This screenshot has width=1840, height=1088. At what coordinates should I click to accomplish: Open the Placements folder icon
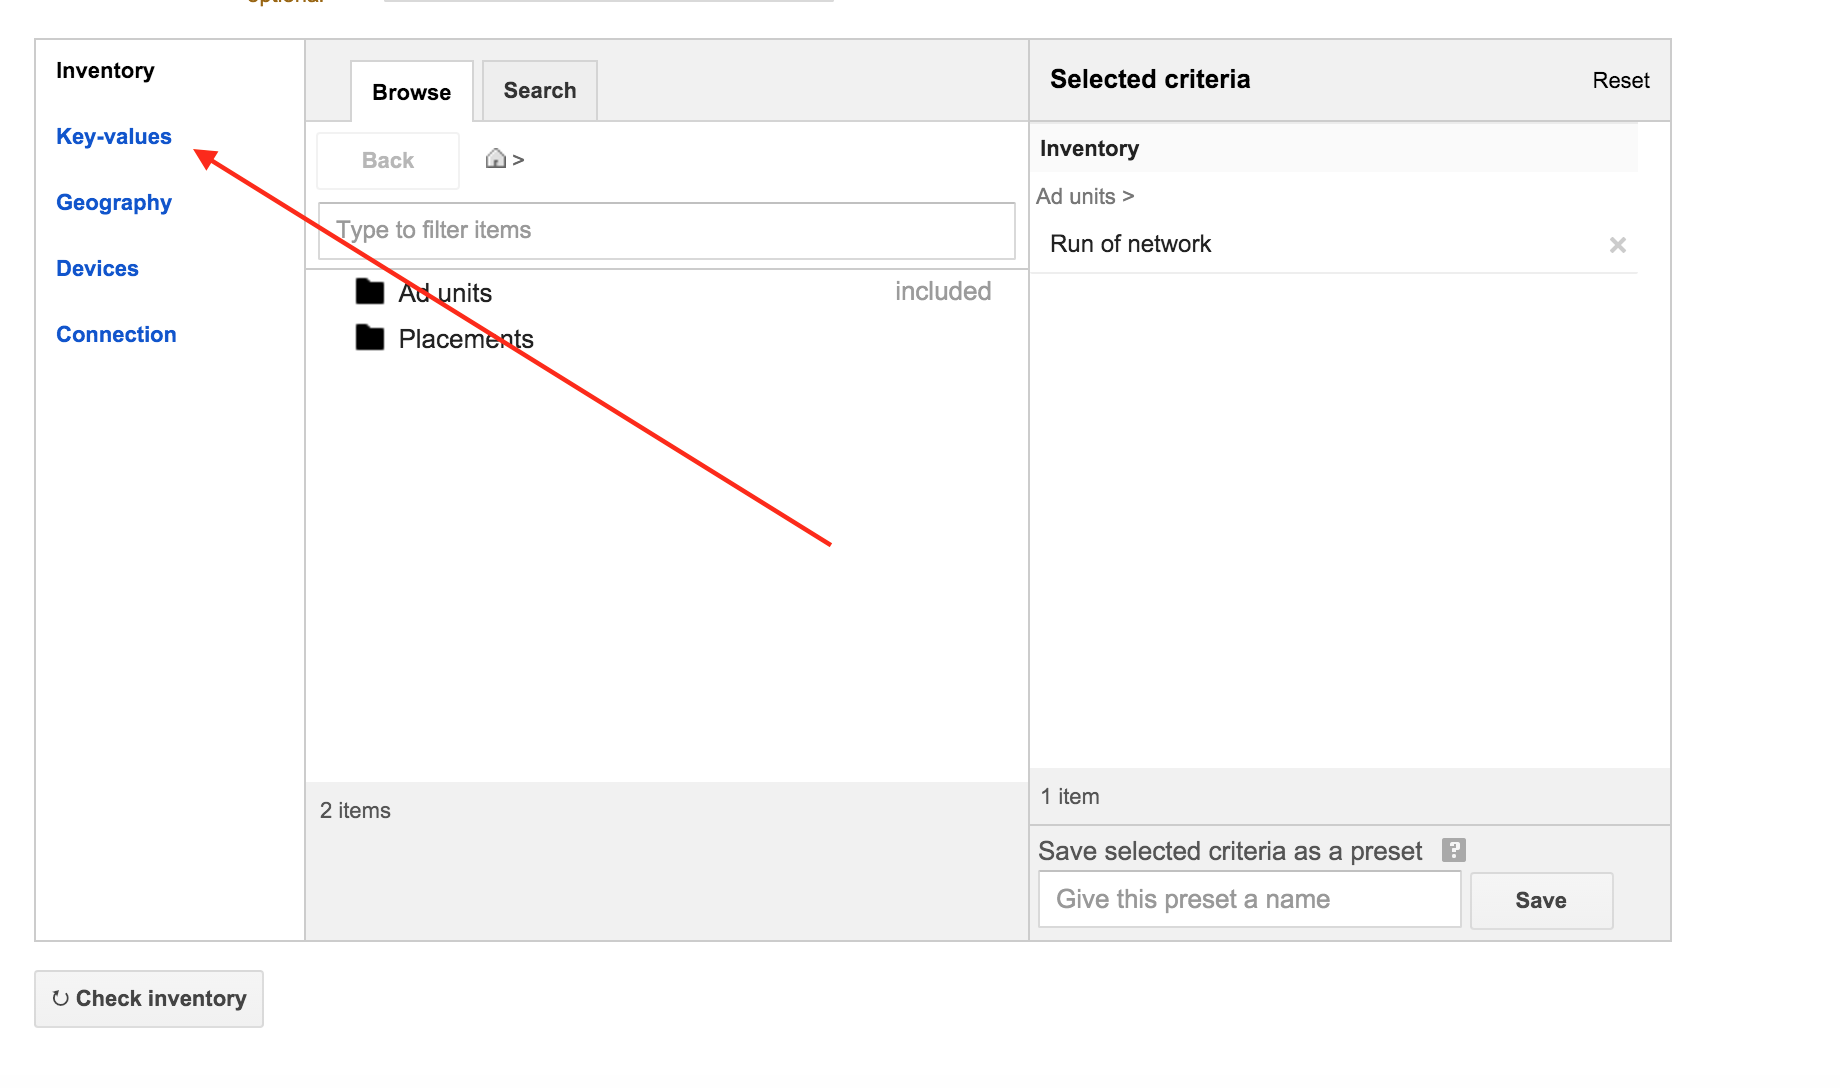pos(370,338)
